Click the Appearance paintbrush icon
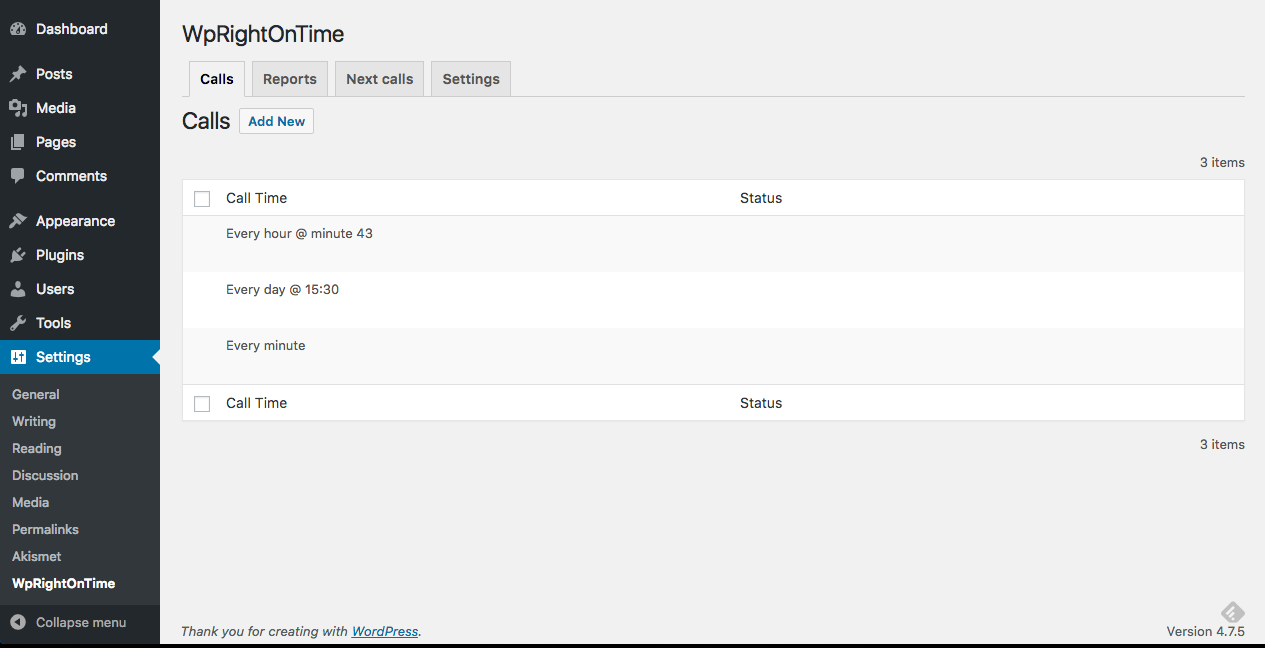The image size is (1265, 648). coord(18,221)
